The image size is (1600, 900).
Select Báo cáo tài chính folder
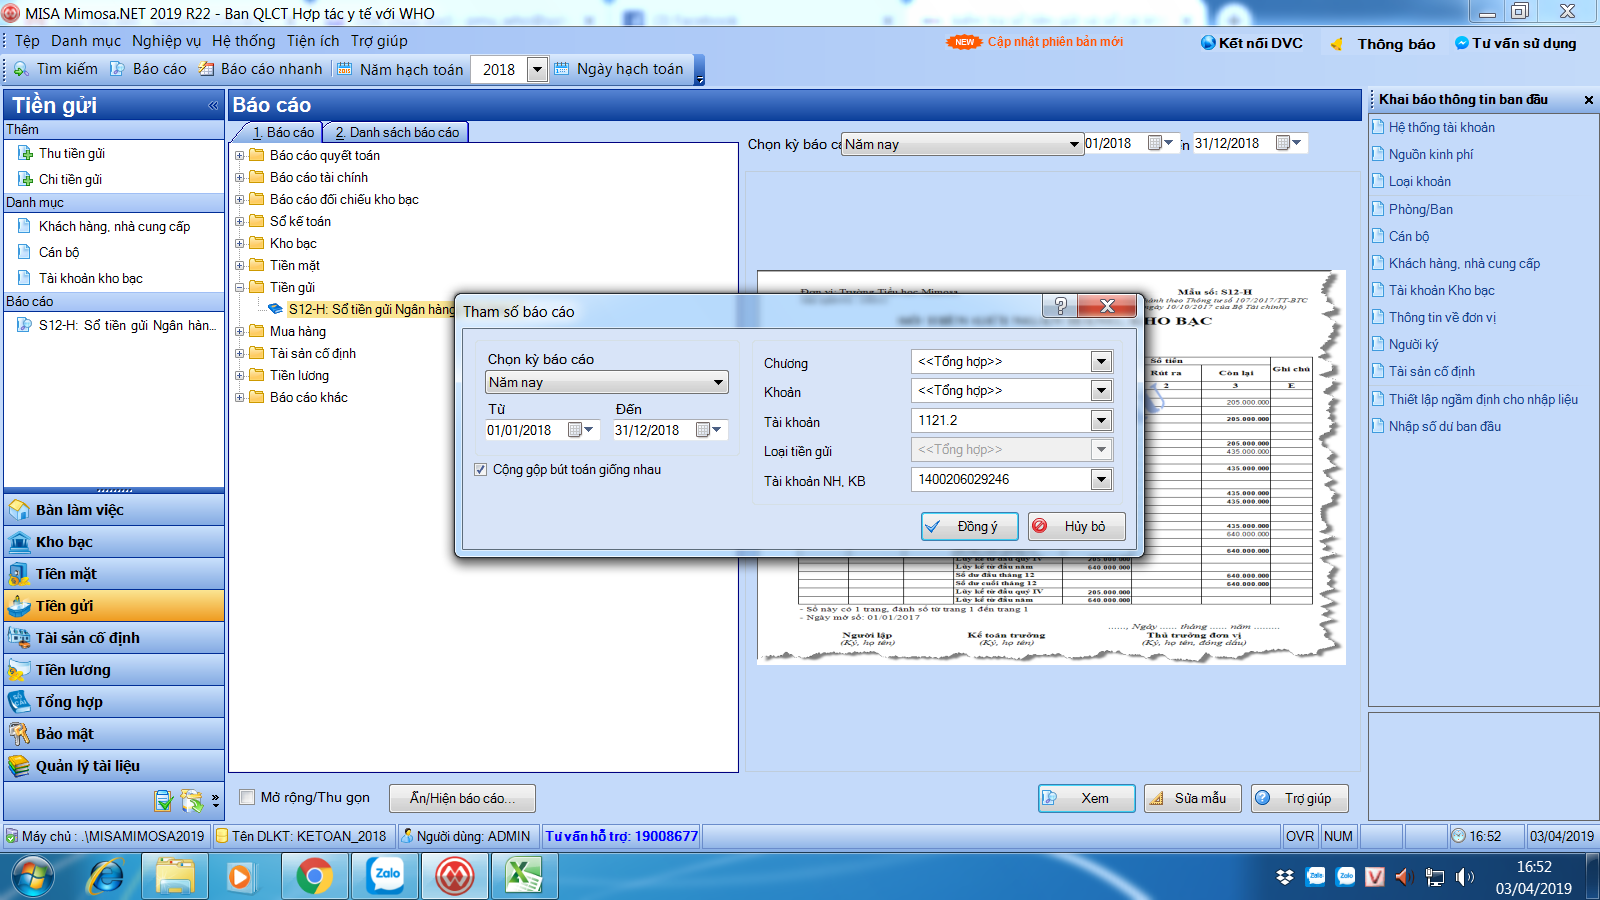pyautogui.click(x=318, y=177)
